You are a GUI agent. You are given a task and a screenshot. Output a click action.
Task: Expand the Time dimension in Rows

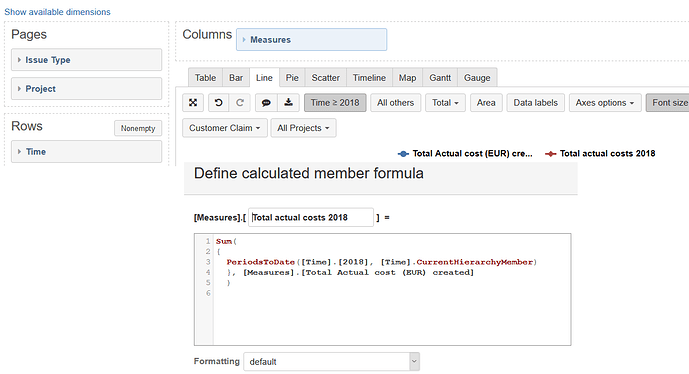pyautogui.click(x=86, y=152)
